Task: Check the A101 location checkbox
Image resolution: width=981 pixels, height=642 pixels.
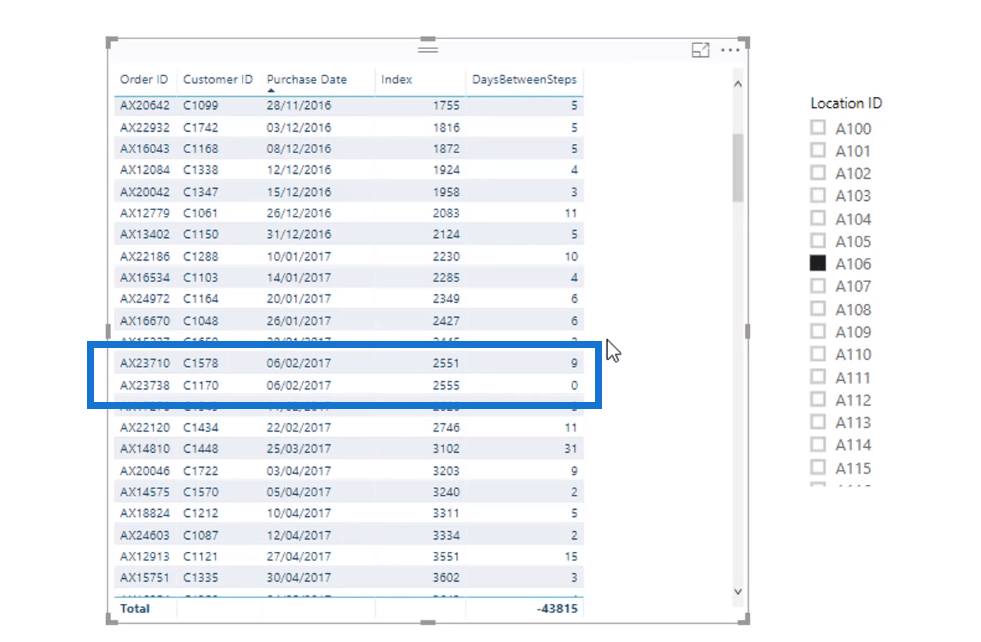Action: coord(818,150)
